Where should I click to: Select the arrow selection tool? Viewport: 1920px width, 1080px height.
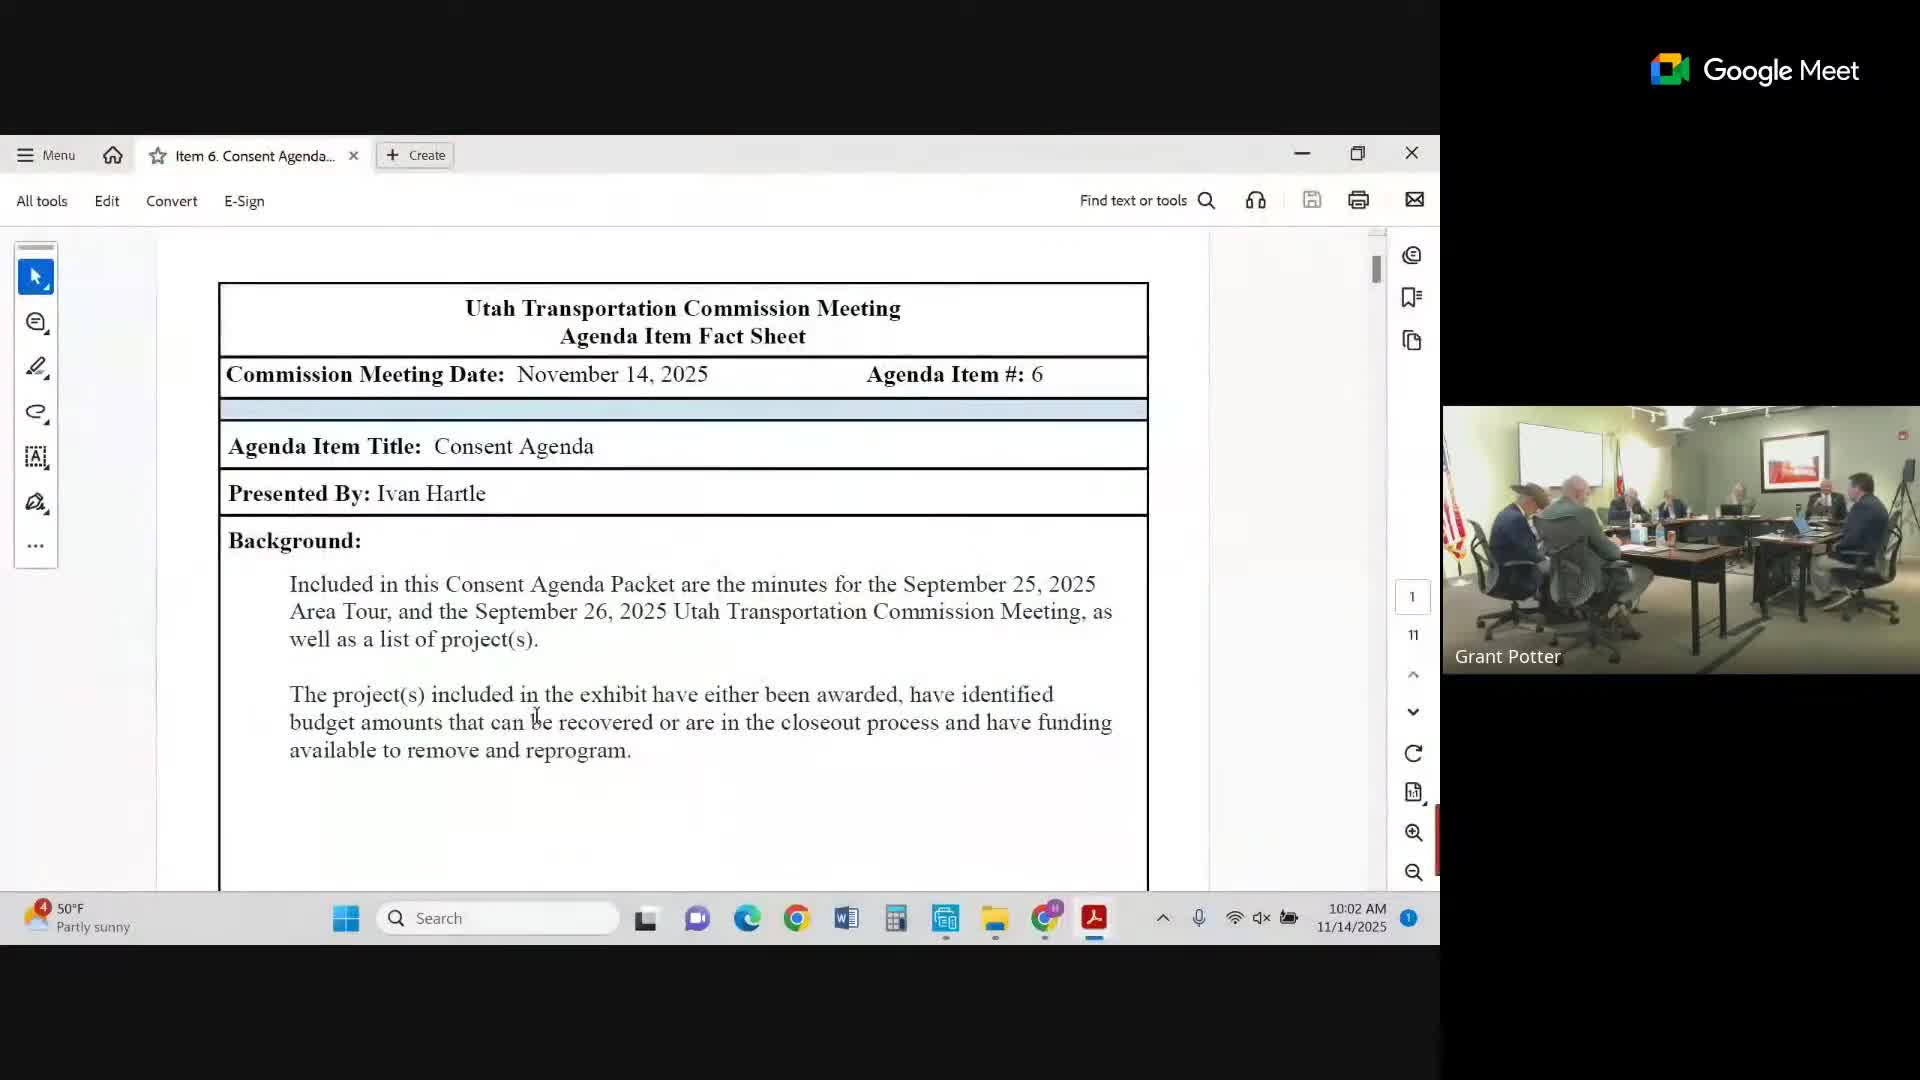click(x=36, y=277)
